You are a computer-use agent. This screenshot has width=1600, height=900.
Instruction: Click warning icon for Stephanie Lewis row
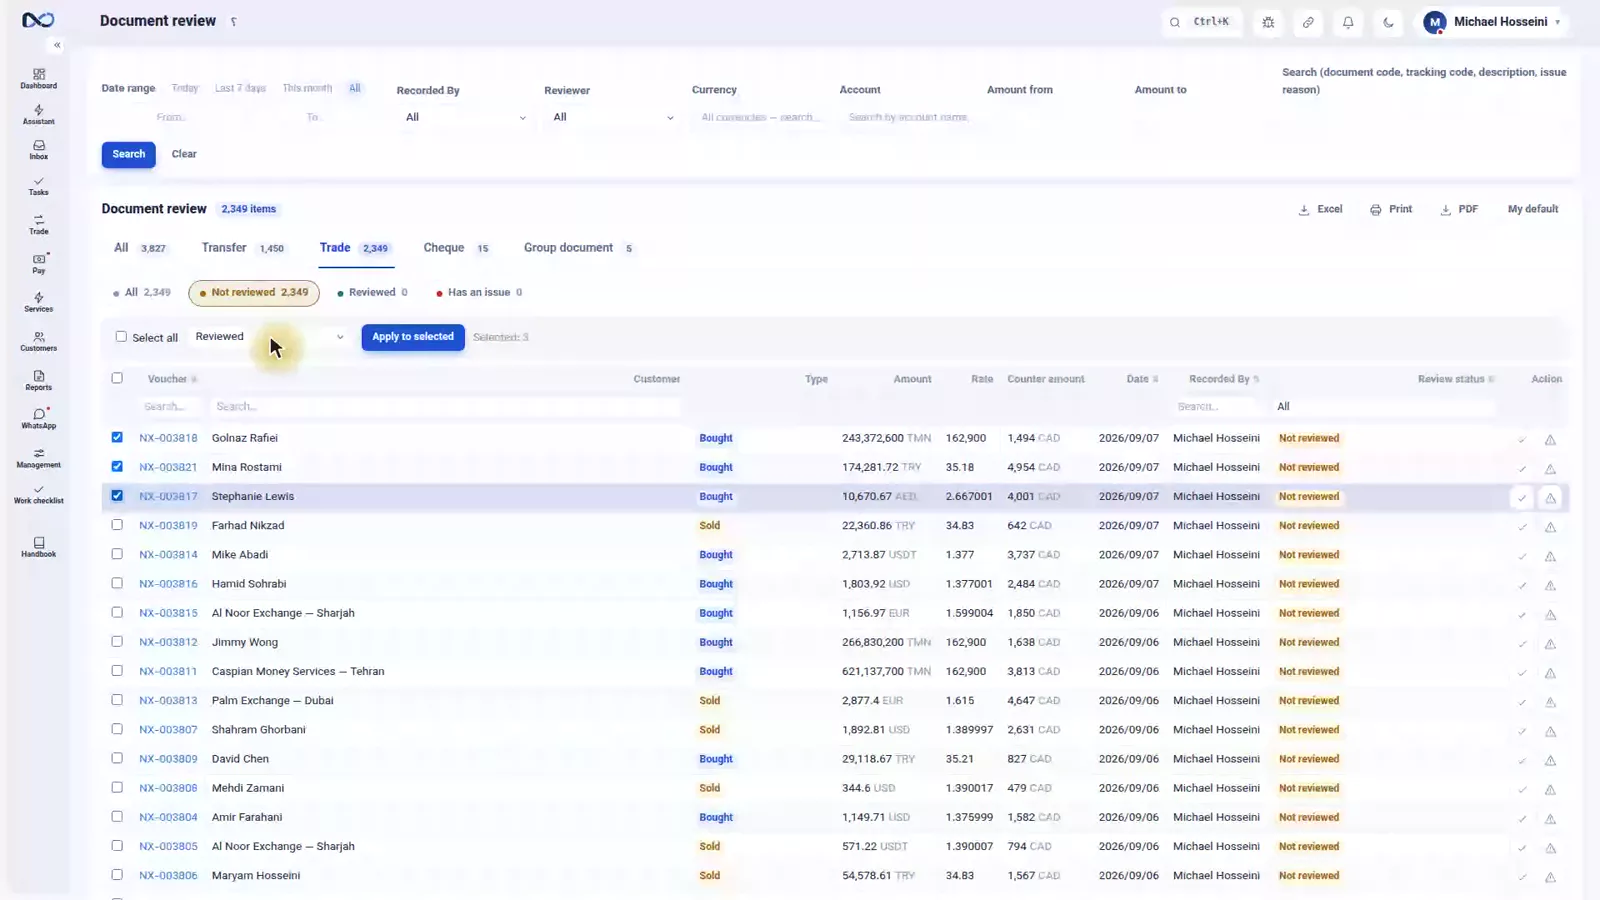(x=1550, y=498)
